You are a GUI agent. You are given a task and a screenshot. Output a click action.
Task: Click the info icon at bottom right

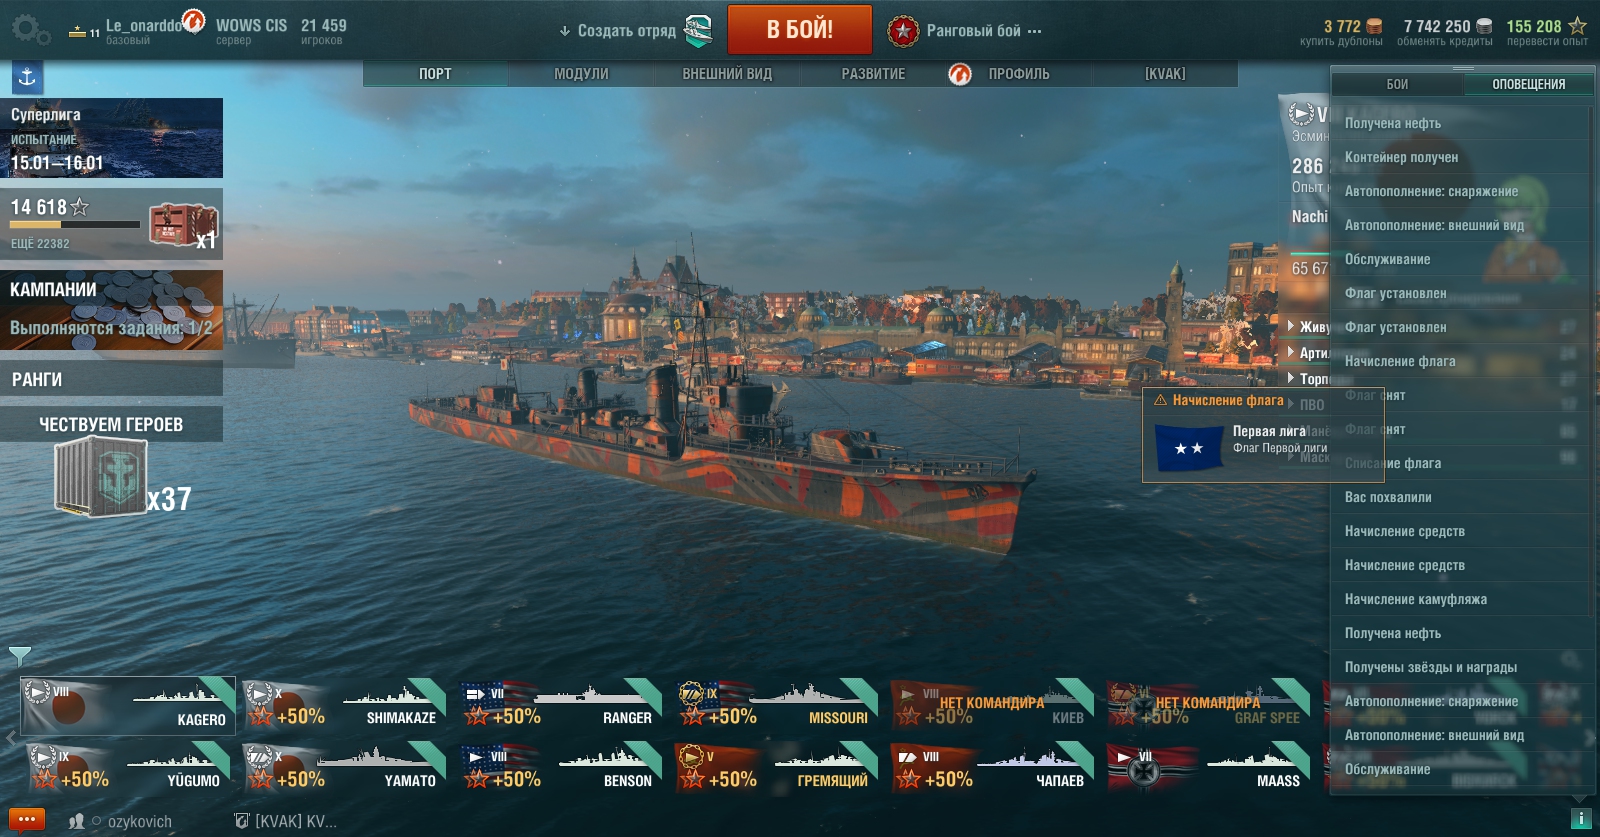coord(1581,819)
